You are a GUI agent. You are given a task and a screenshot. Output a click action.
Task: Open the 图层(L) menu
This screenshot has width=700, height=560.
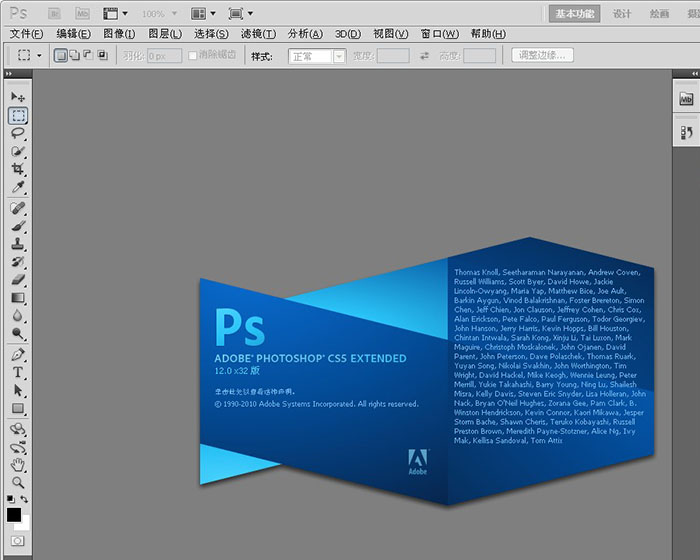[165, 34]
